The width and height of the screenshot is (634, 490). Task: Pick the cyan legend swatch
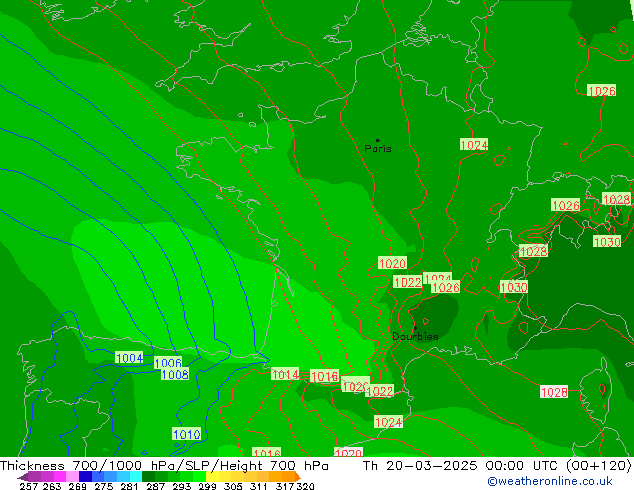click(x=135, y=476)
